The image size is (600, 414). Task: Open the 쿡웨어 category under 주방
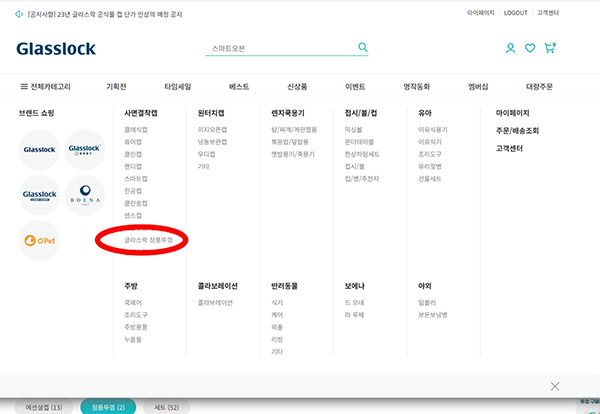[133, 303]
